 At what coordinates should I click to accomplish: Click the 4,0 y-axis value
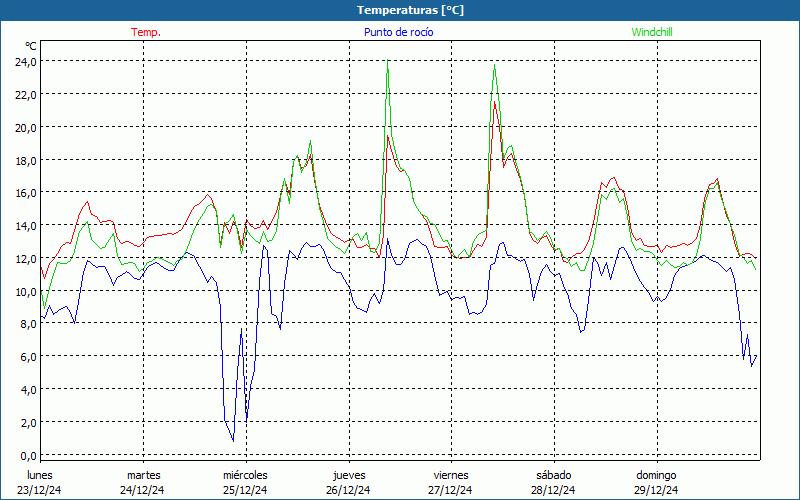tap(29, 390)
